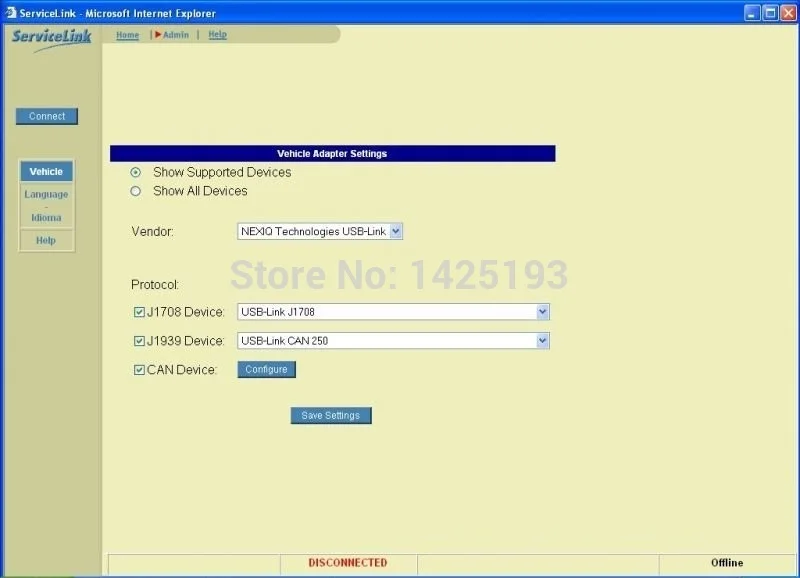Close the ServiceLink window

click(x=789, y=13)
